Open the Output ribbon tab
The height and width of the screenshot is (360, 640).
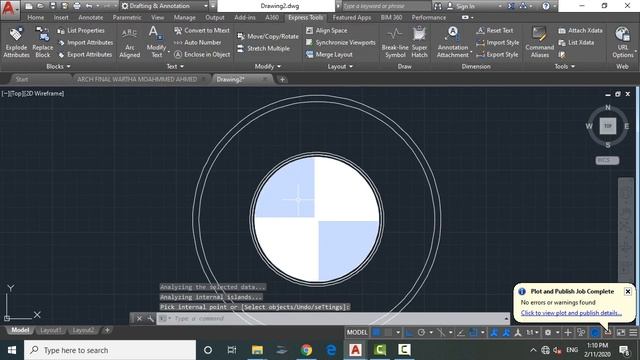click(x=215, y=18)
